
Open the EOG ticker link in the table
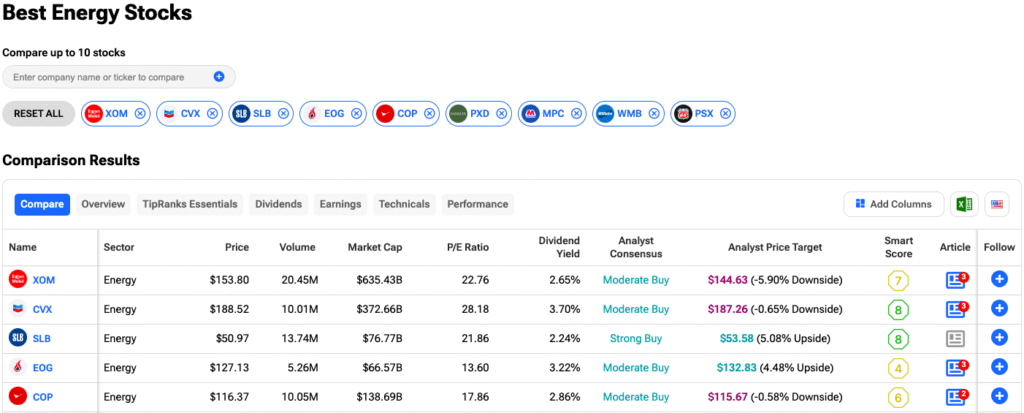coord(42,368)
